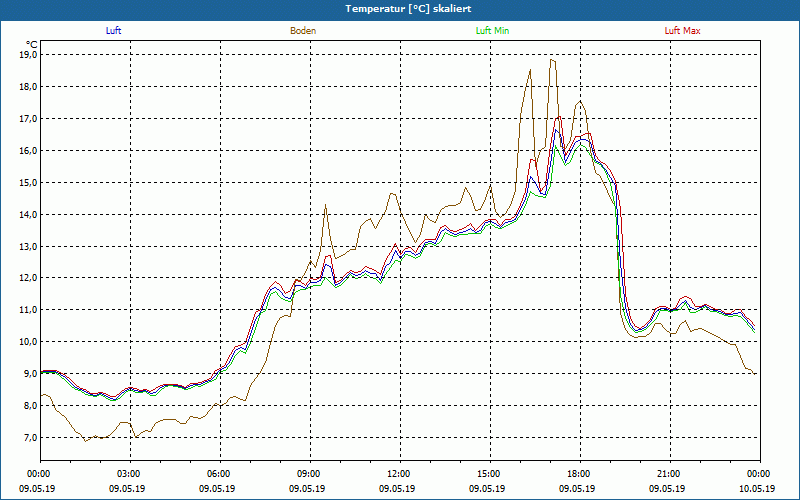Click the blue Luft legend label
The image size is (800, 500).
[x=113, y=31]
